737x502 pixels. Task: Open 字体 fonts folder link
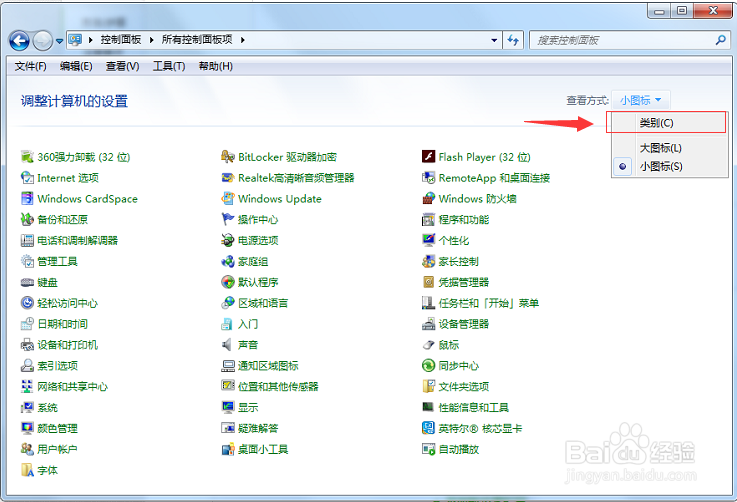tap(47, 470)
